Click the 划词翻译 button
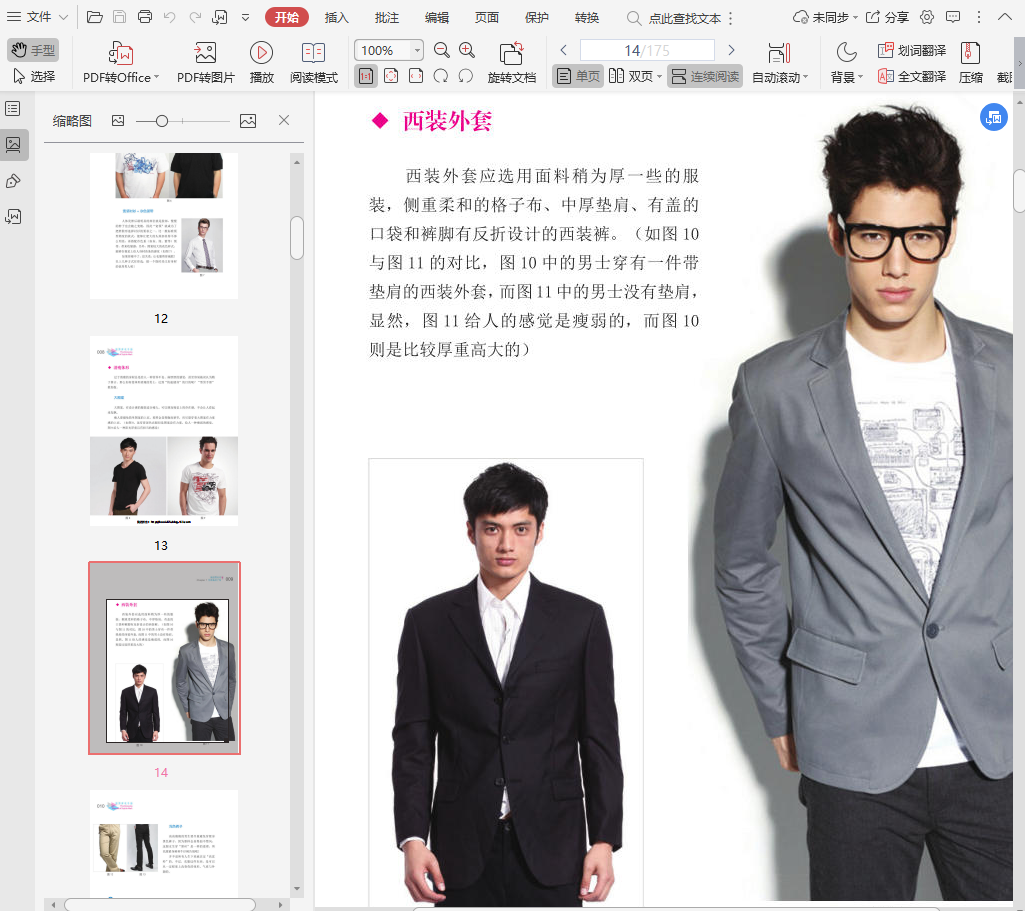Viewport: 1025px width, 911px height. pyautogui.click(x=912, y=50)
